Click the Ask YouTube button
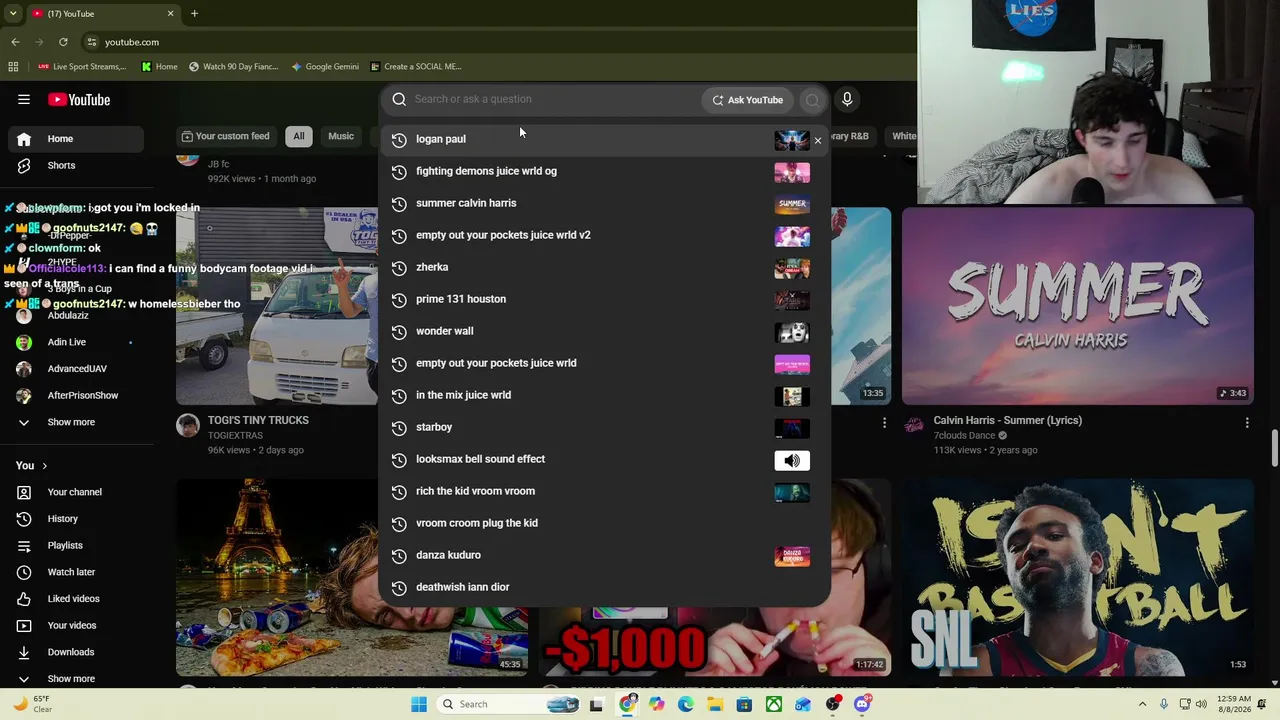Image resolution: width=1280 pixels, height=720 pixels. pos(748,100)
